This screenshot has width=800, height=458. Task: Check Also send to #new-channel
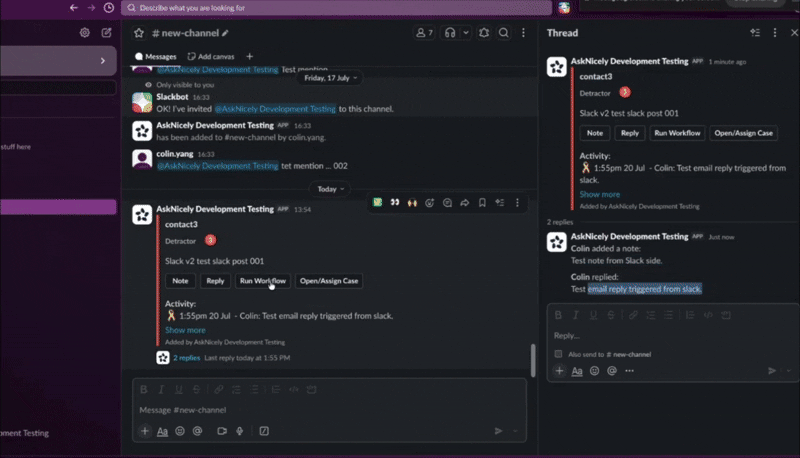[559, 354]
